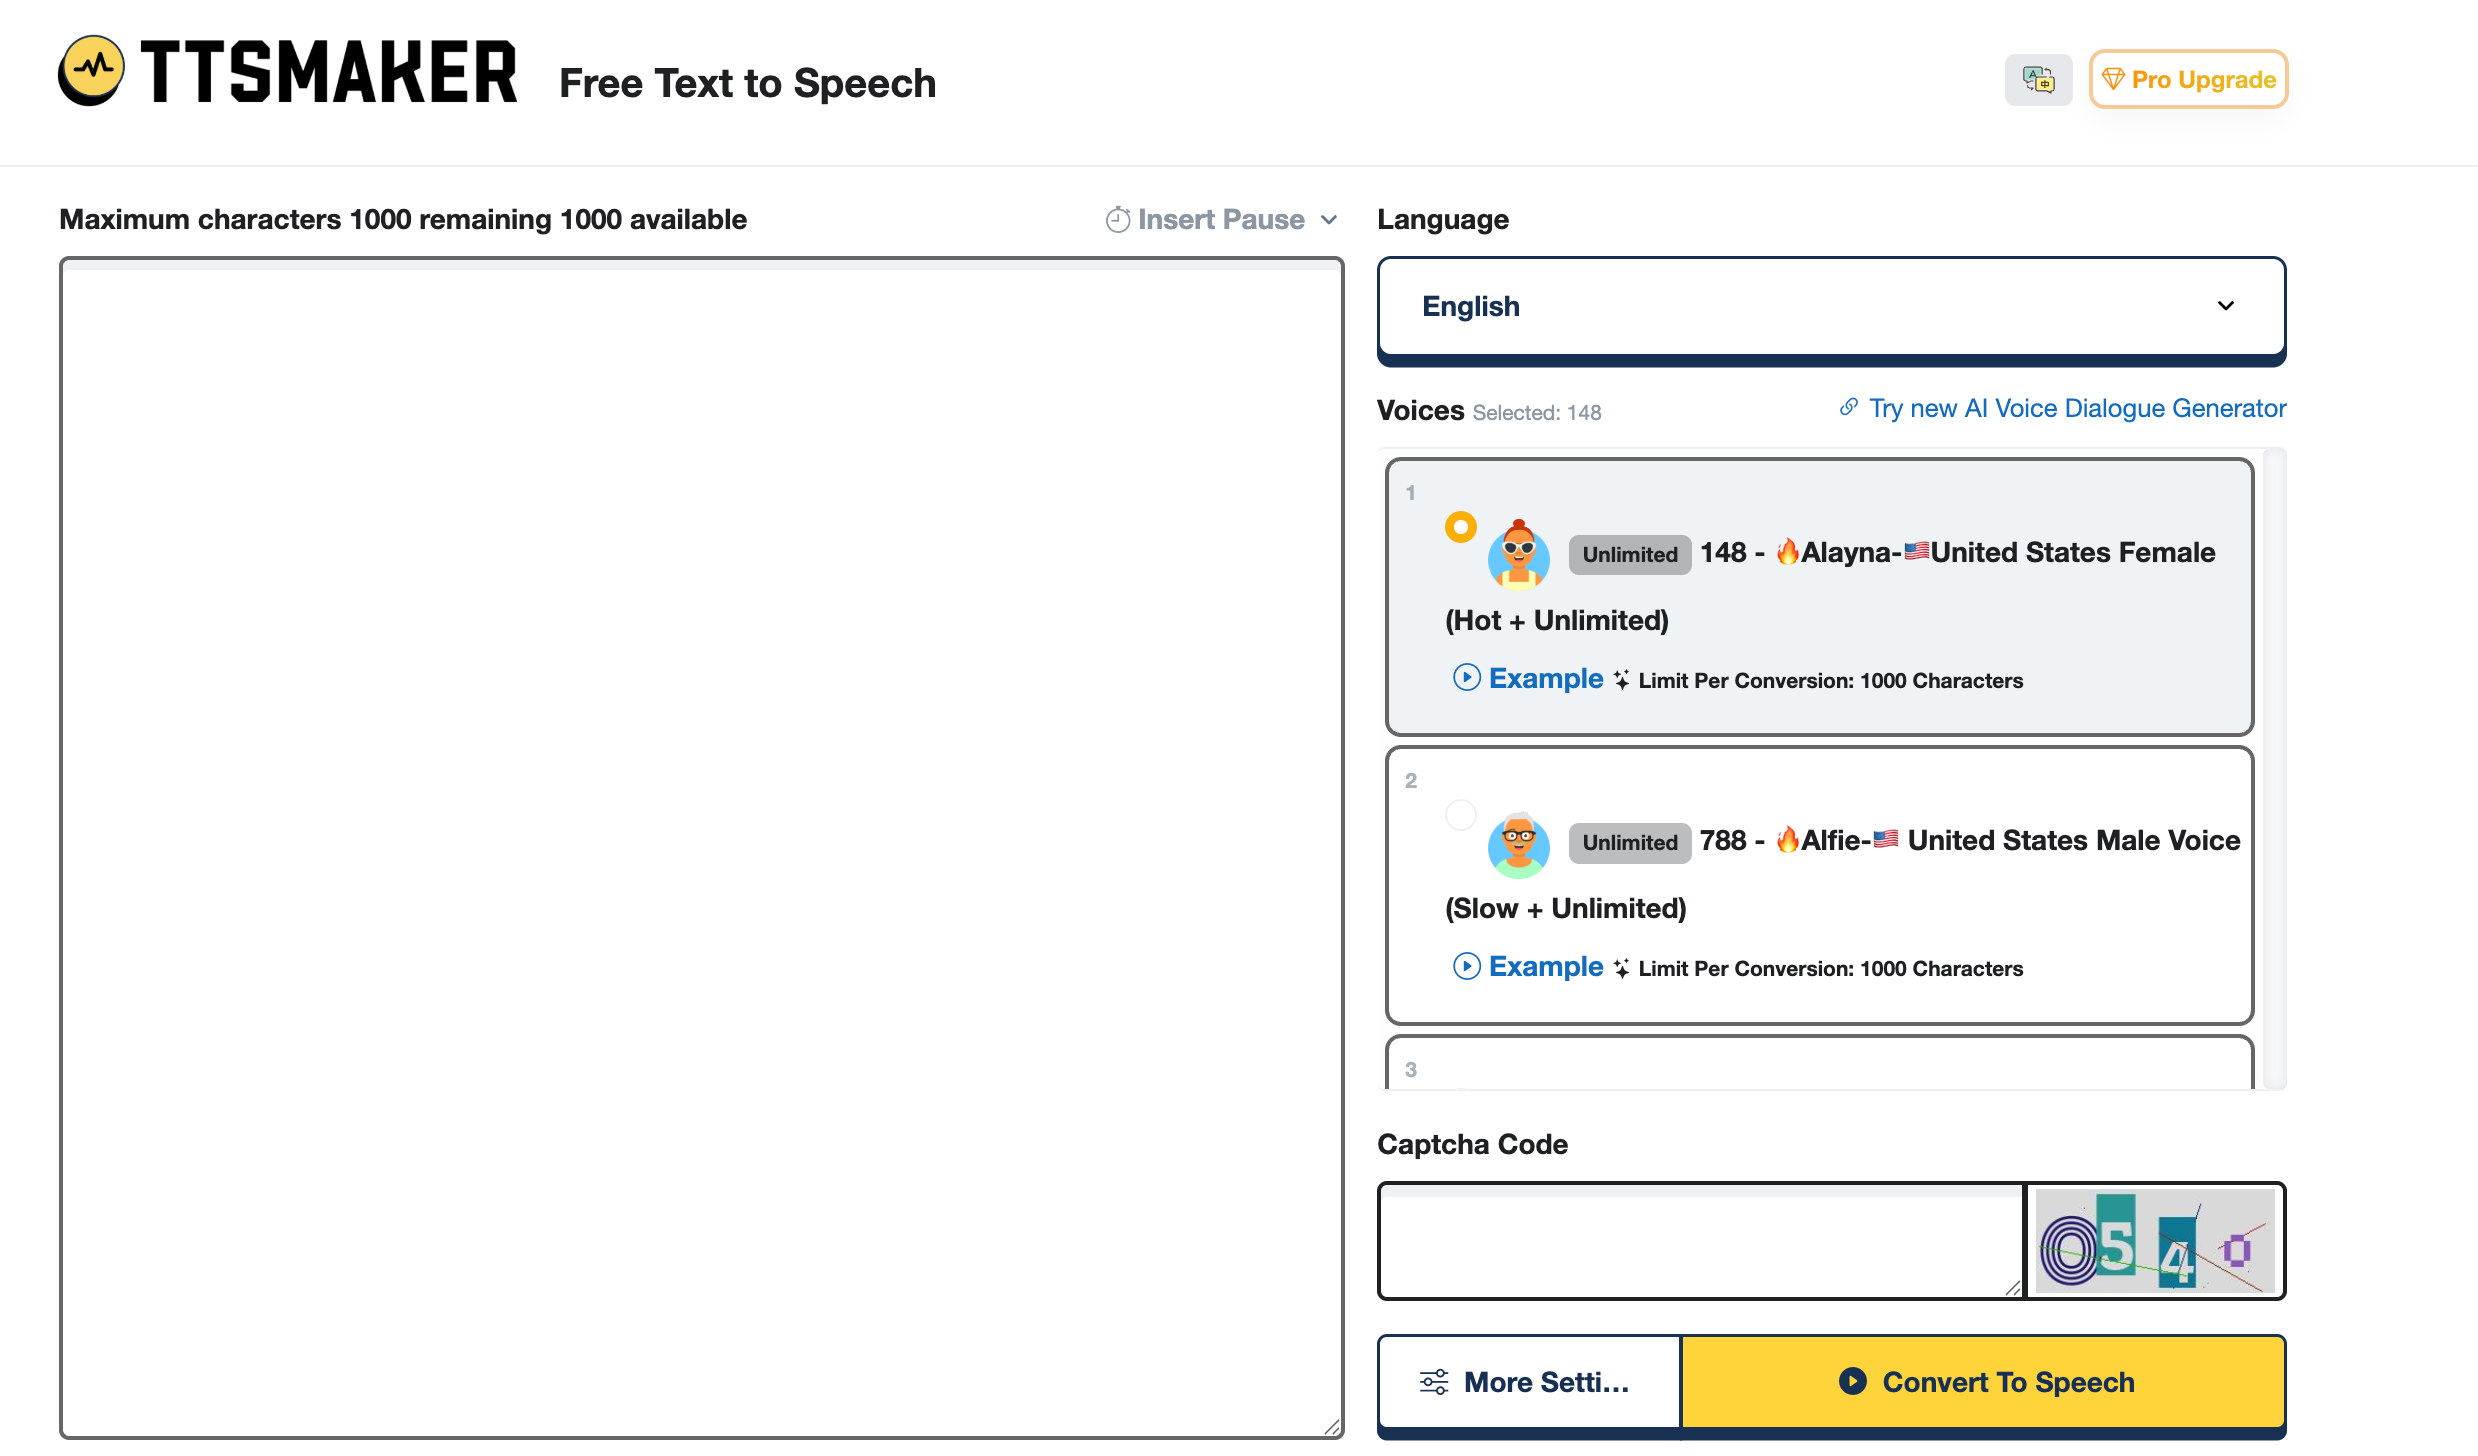Click into the main text area
2478x1456 pixels.
click(700, 848)
